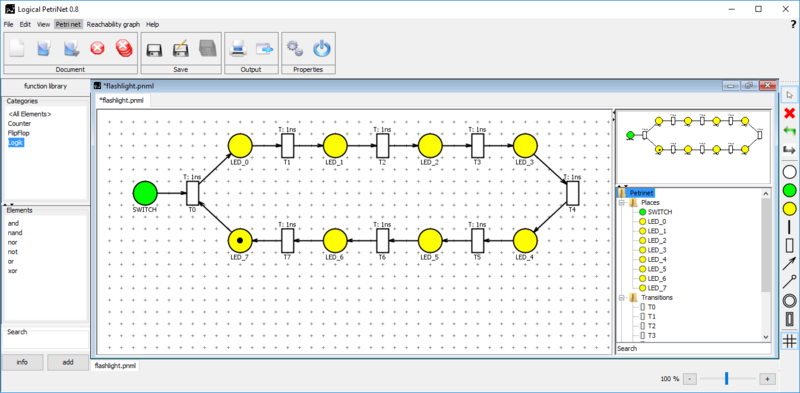Click transition T4 on the canvas
800x393 pixels.
573,193
